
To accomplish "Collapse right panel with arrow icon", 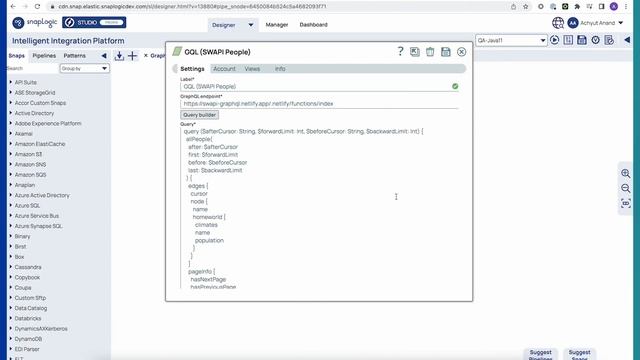I will 627,40.
